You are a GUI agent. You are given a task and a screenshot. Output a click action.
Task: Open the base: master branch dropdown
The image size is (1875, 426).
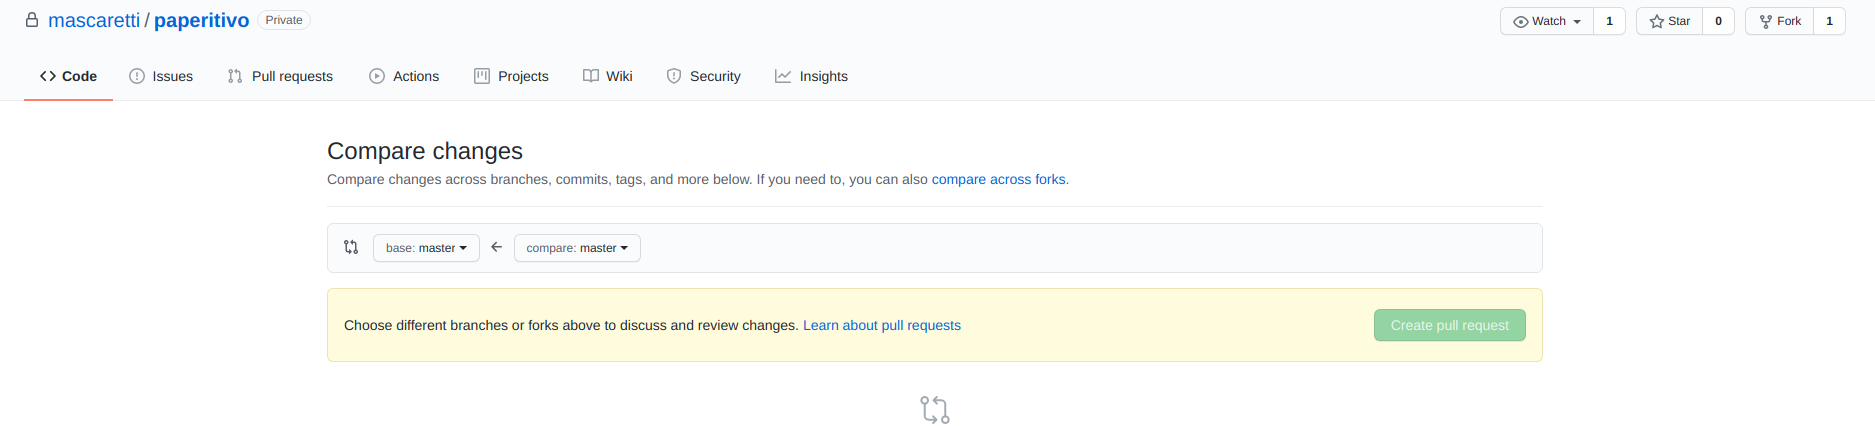426,248
